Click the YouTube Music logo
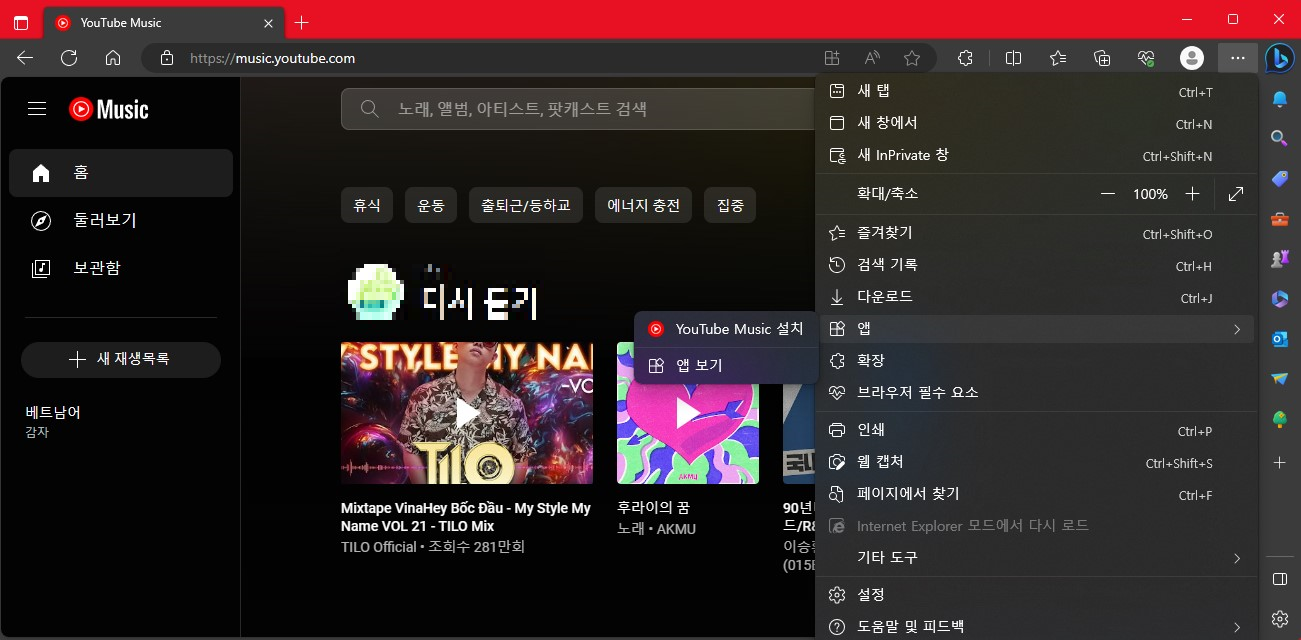 [x=109, y=108]
